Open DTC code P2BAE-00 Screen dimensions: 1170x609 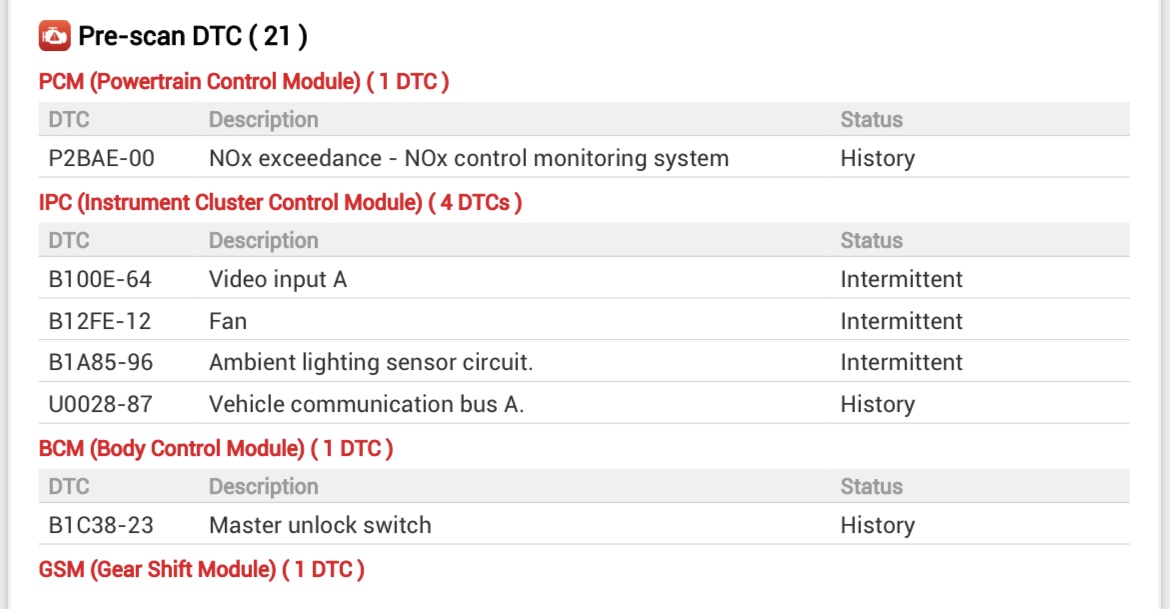pyautogui.click(x=101, y=158)
